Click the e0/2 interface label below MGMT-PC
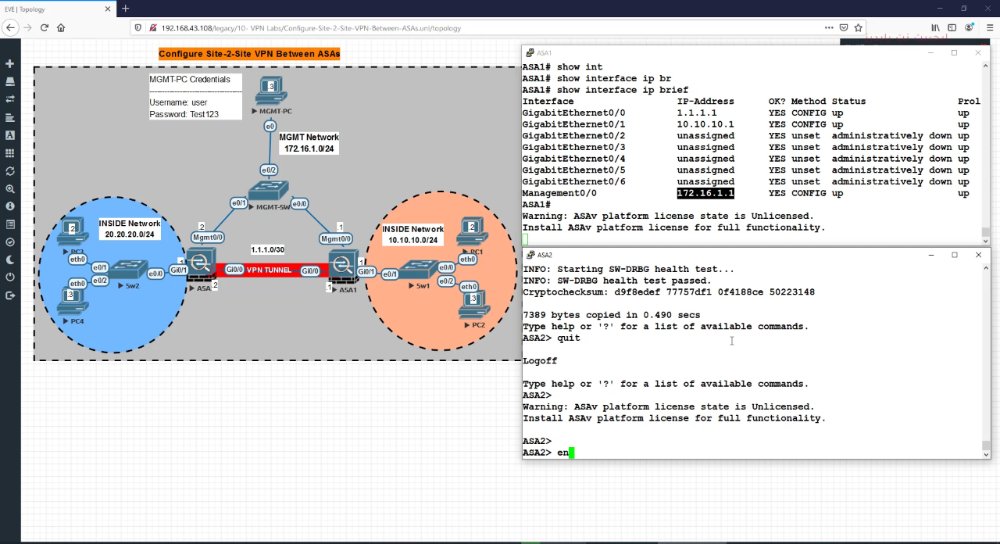1000x544 pixels. coord(268,170)
